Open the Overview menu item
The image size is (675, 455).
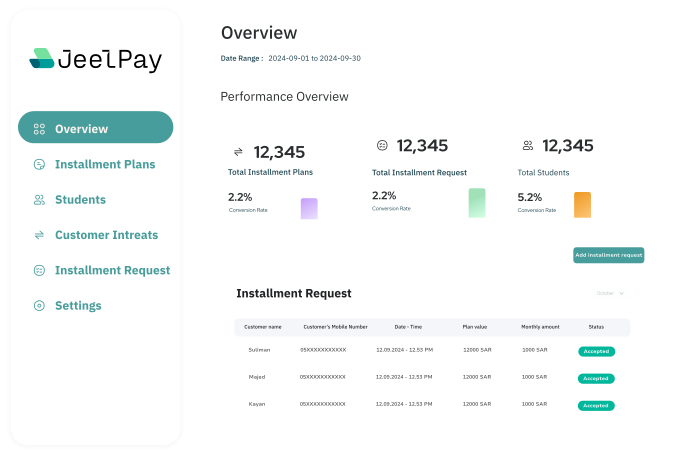click(x=96, y=127)
